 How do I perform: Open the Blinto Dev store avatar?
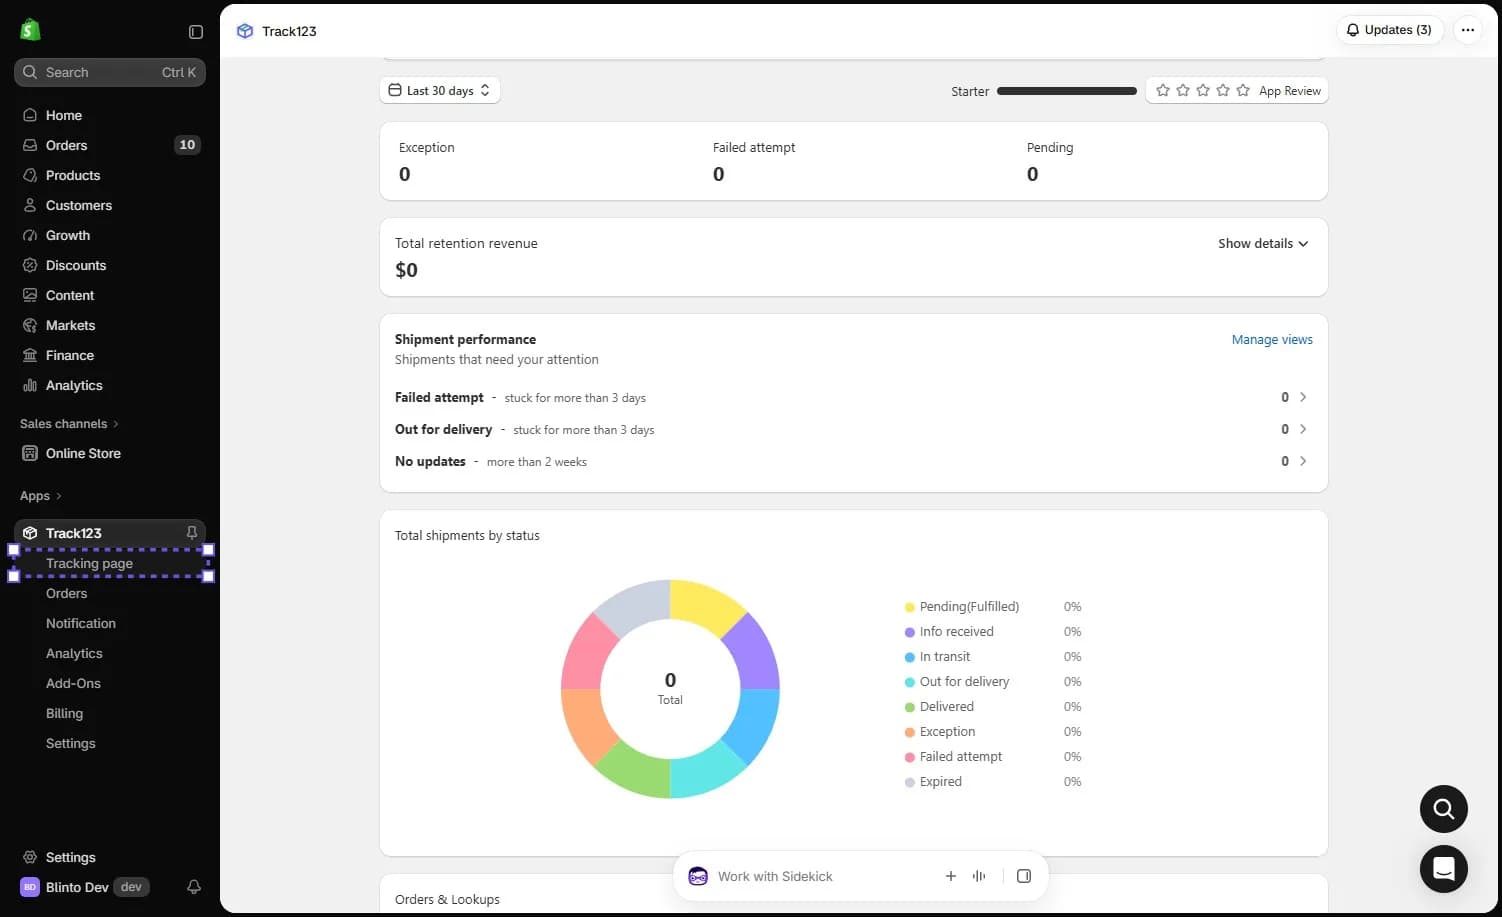click(x=30, y=887)
